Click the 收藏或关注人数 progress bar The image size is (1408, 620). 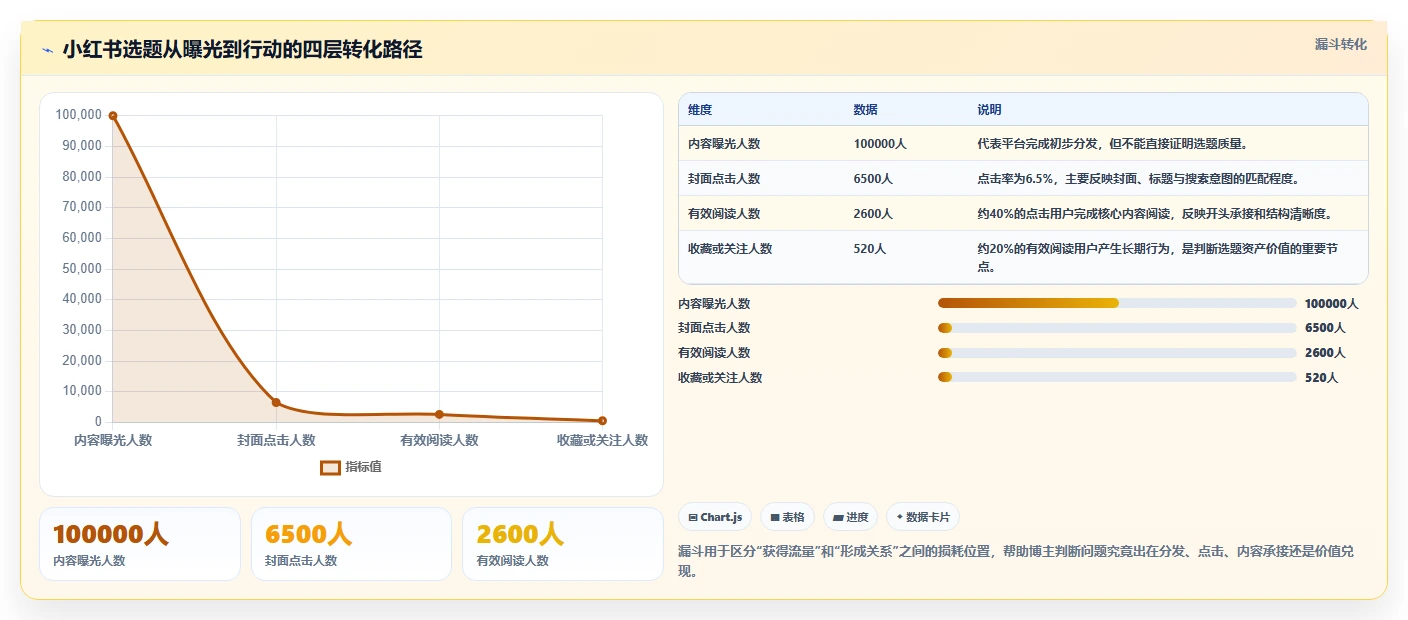click(1117, 377)
